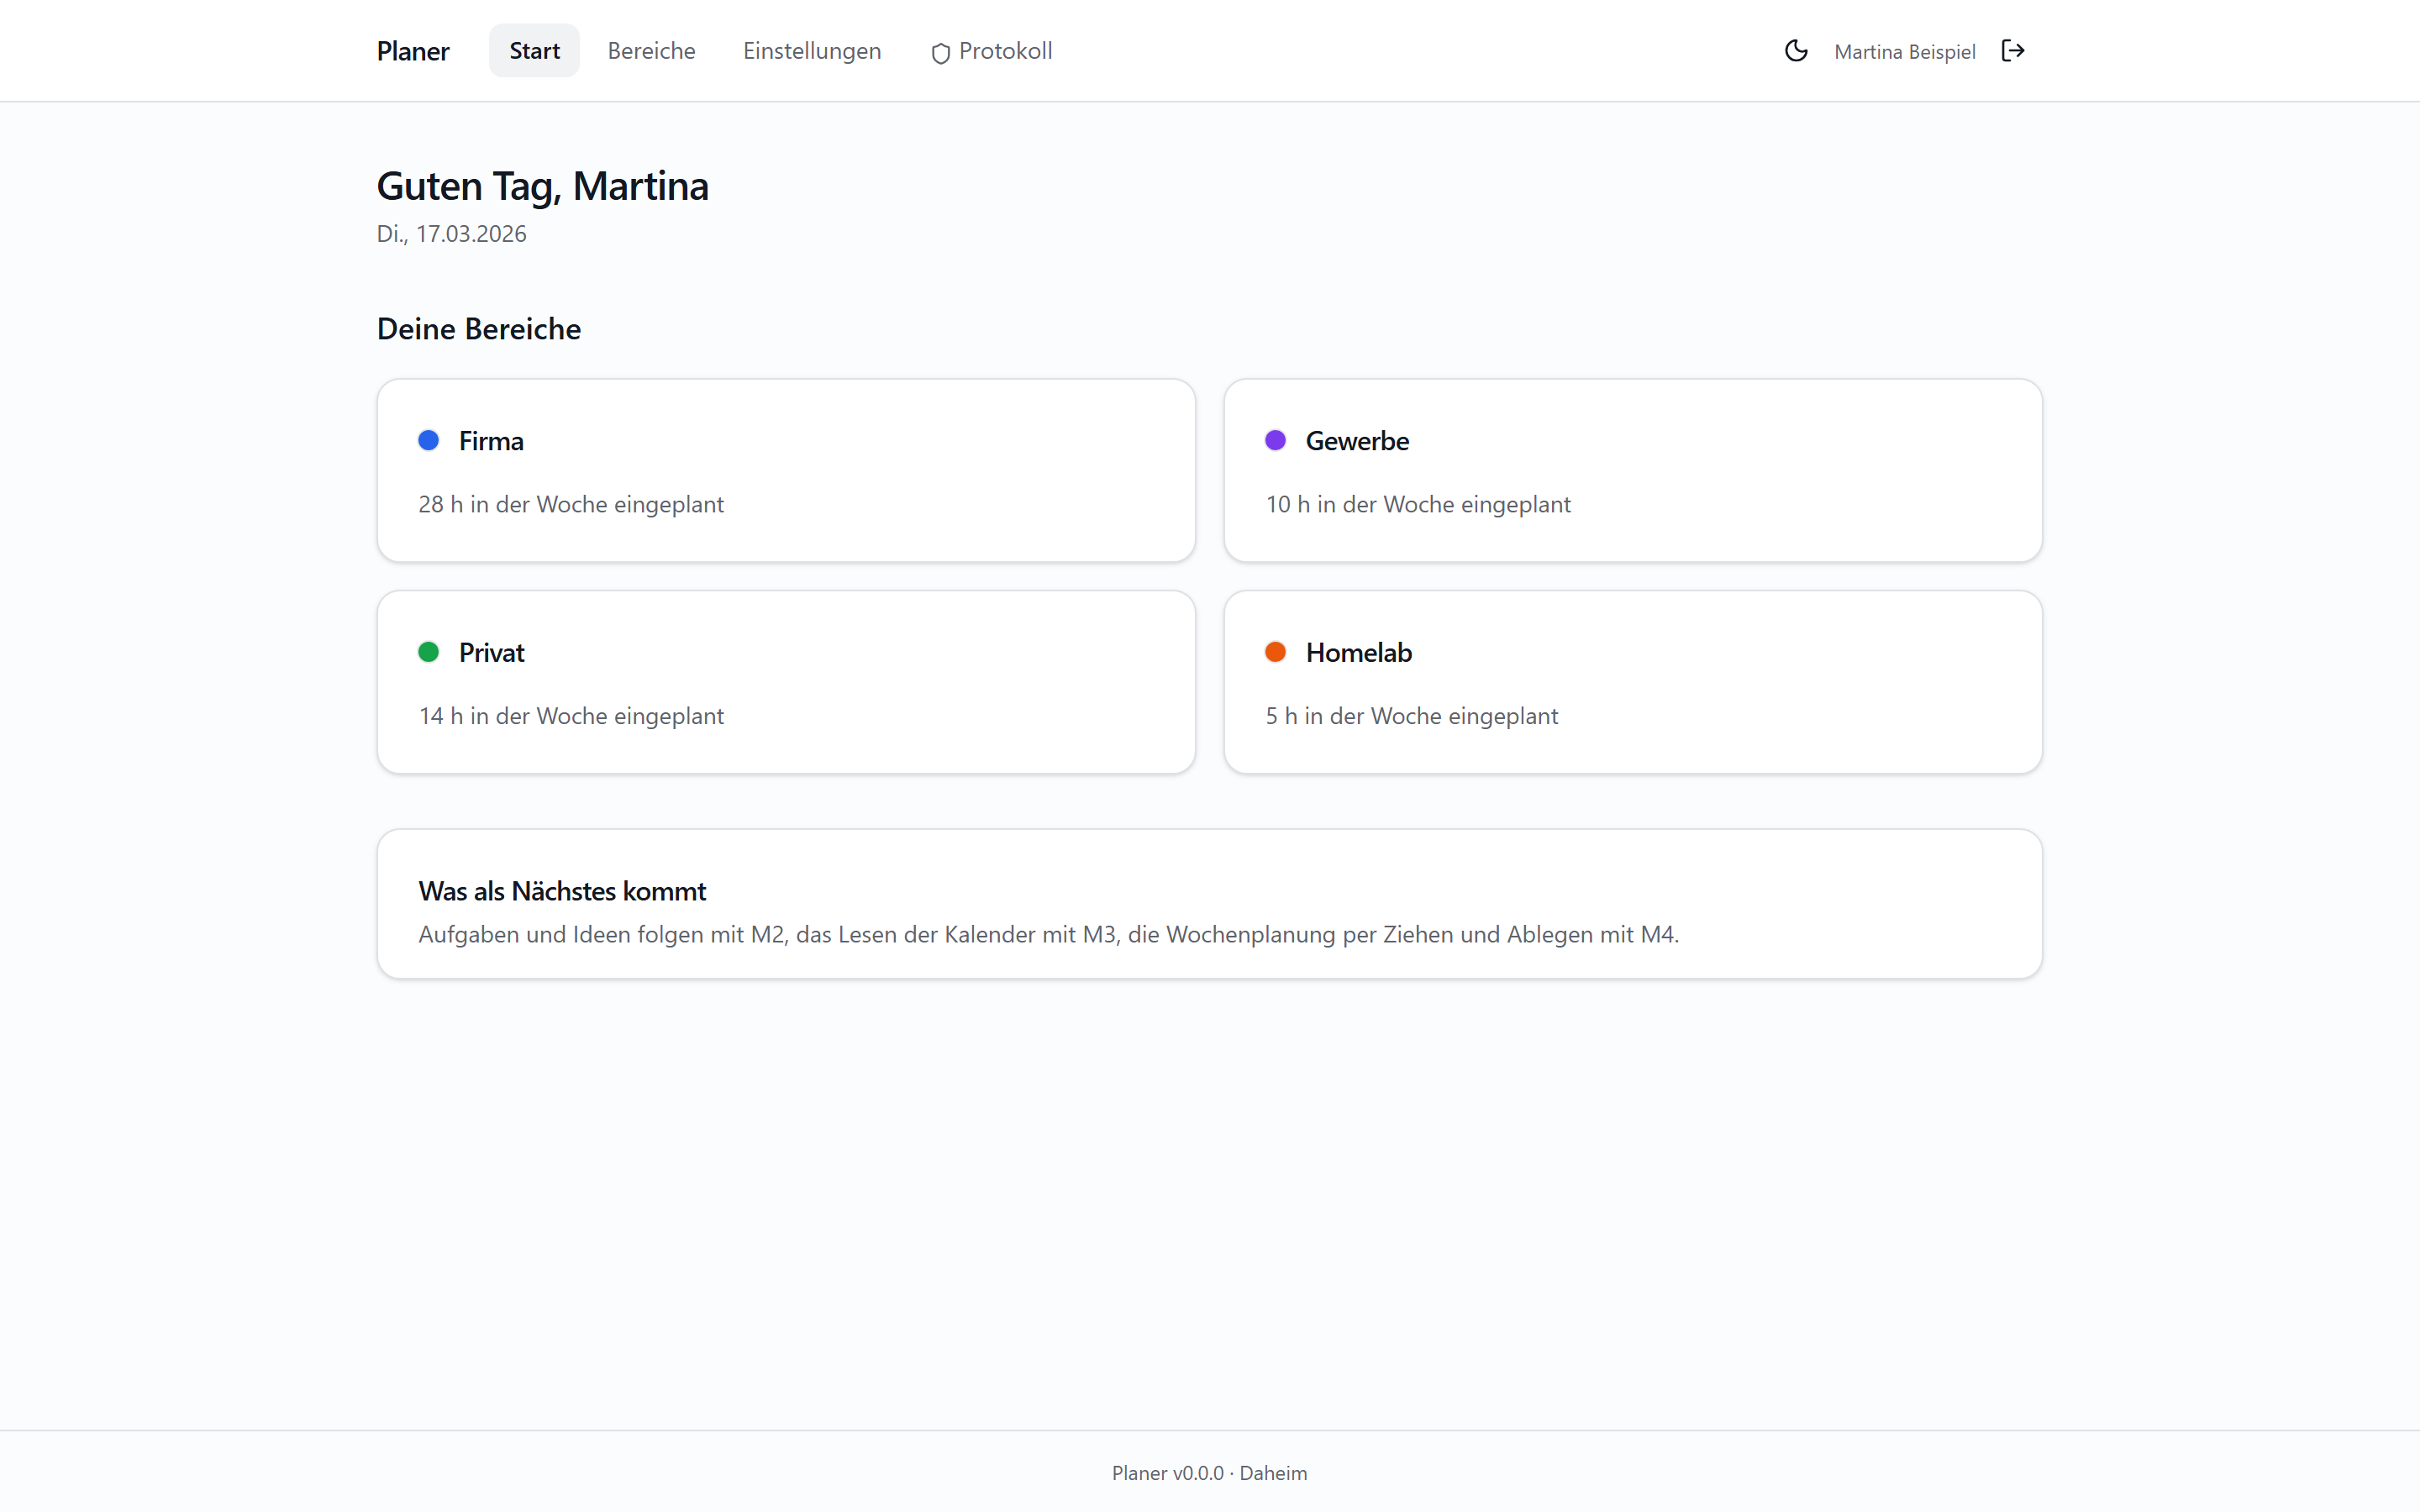Click the purple dot on the Gewerbe card
Screen dimensions: 2420x1512
1275,440
